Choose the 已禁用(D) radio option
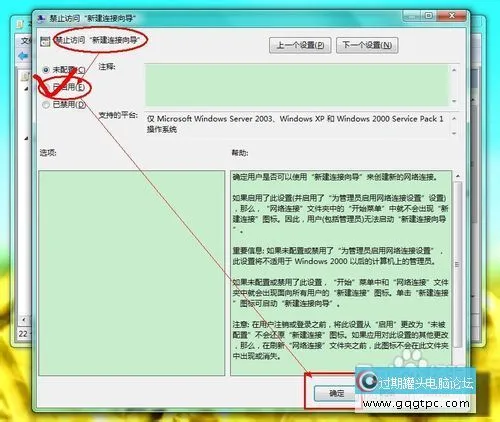The height and width of the screenshot is (422, 500). pyautogui.click(x=46, y=105)
